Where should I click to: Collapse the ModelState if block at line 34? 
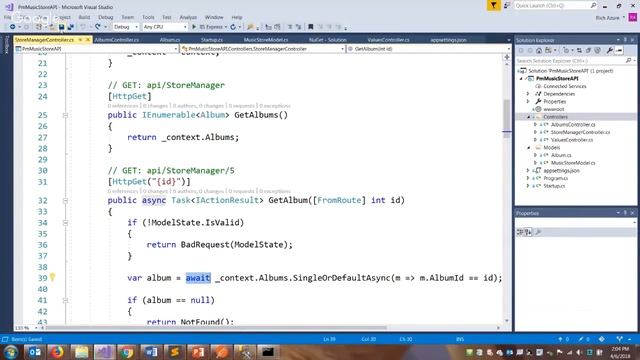[65, 223]
